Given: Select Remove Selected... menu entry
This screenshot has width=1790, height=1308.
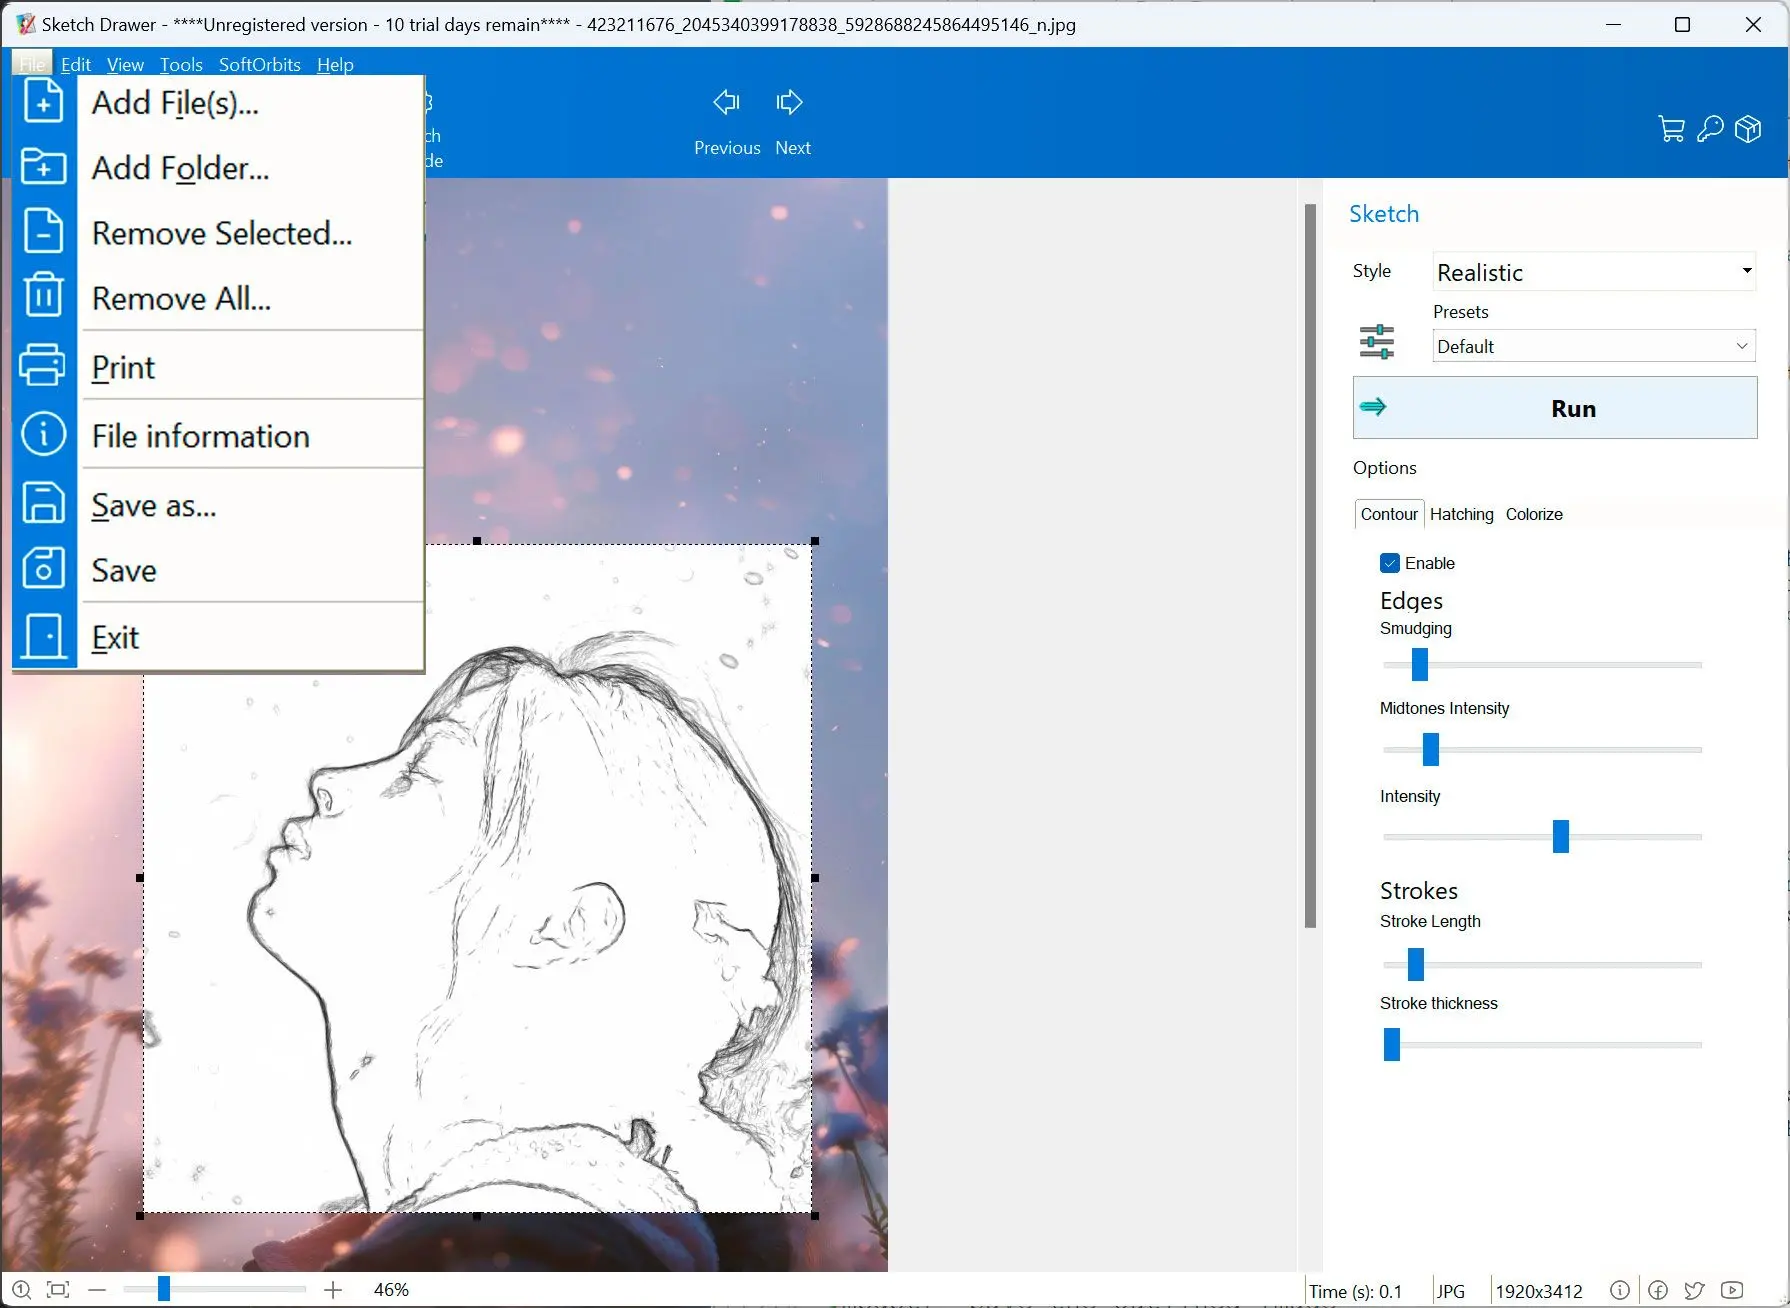Looking at the screenshot, I should pos(251,232).
